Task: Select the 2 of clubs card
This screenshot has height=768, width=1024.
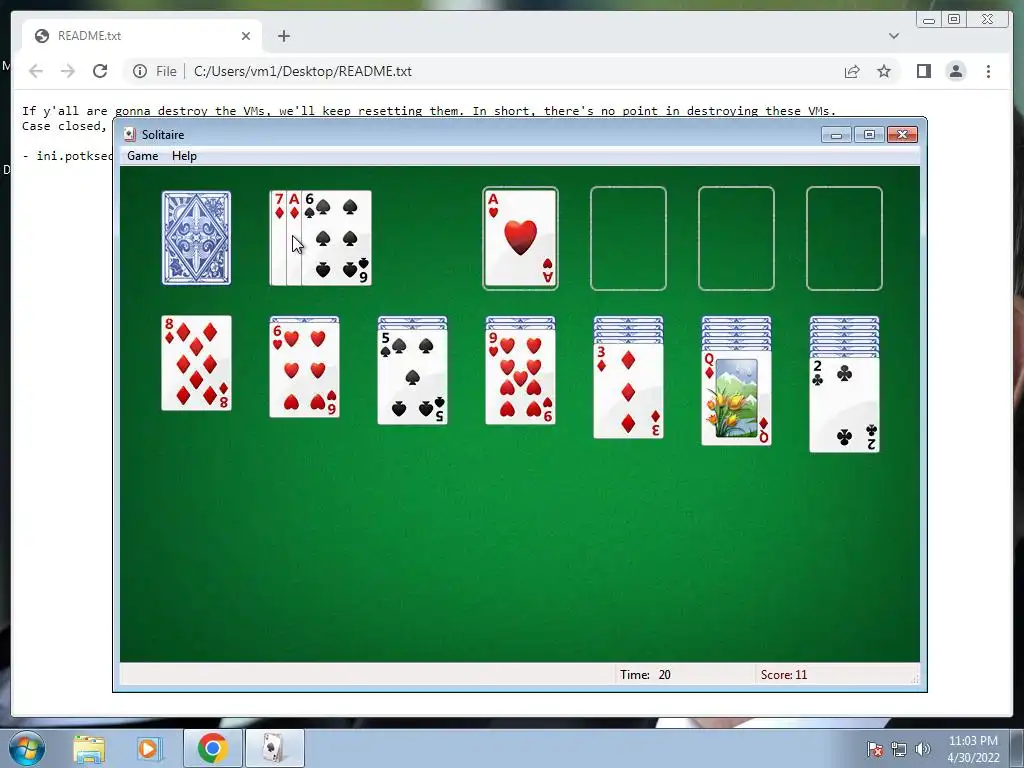Action: pos(844,405)
